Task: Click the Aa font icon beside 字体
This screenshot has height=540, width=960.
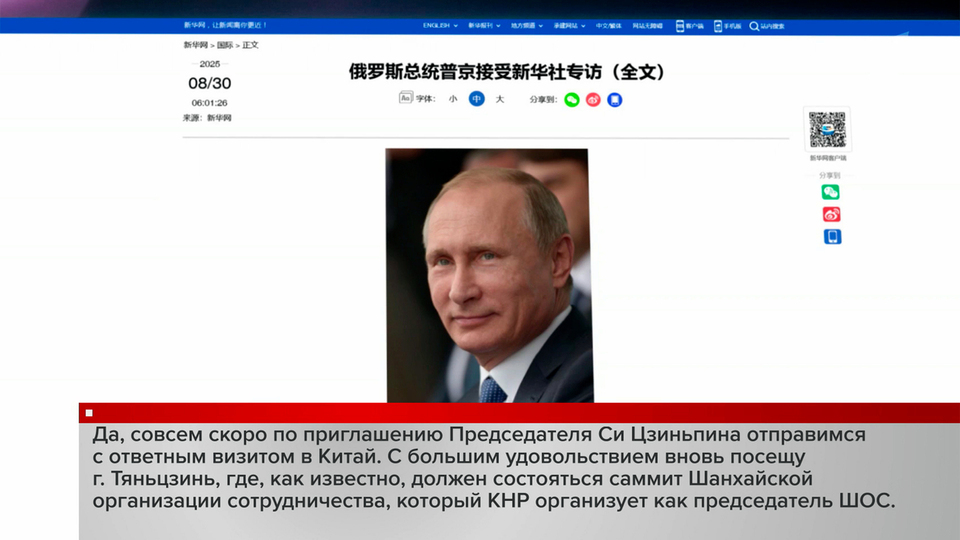Action: coord(405,98)
